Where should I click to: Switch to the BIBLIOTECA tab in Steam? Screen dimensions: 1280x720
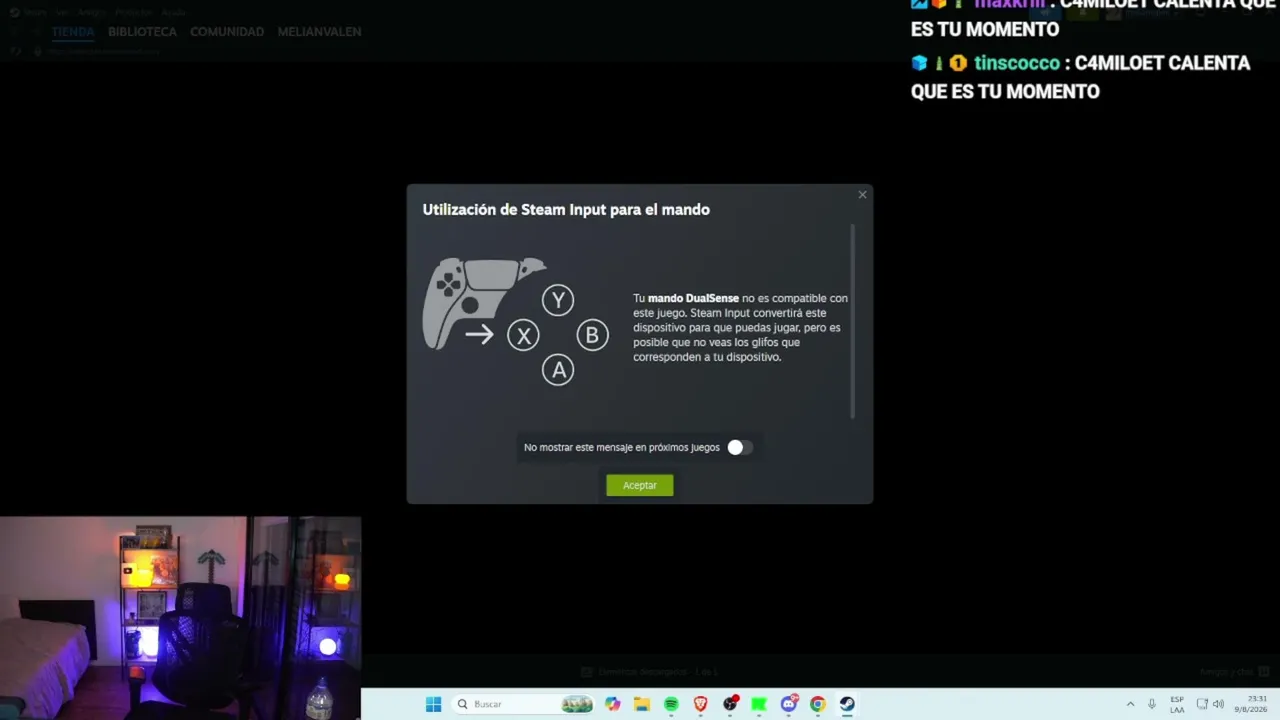coord(142,32)
